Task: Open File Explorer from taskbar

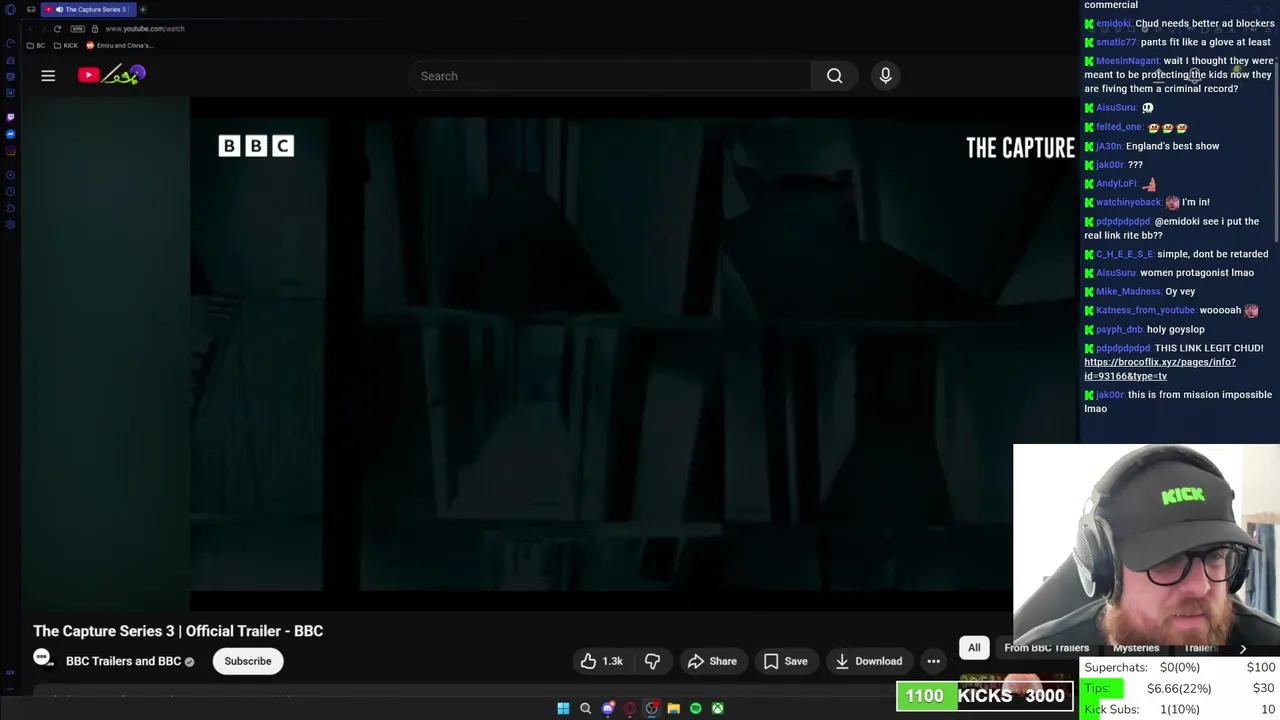Action: [673, 709]
